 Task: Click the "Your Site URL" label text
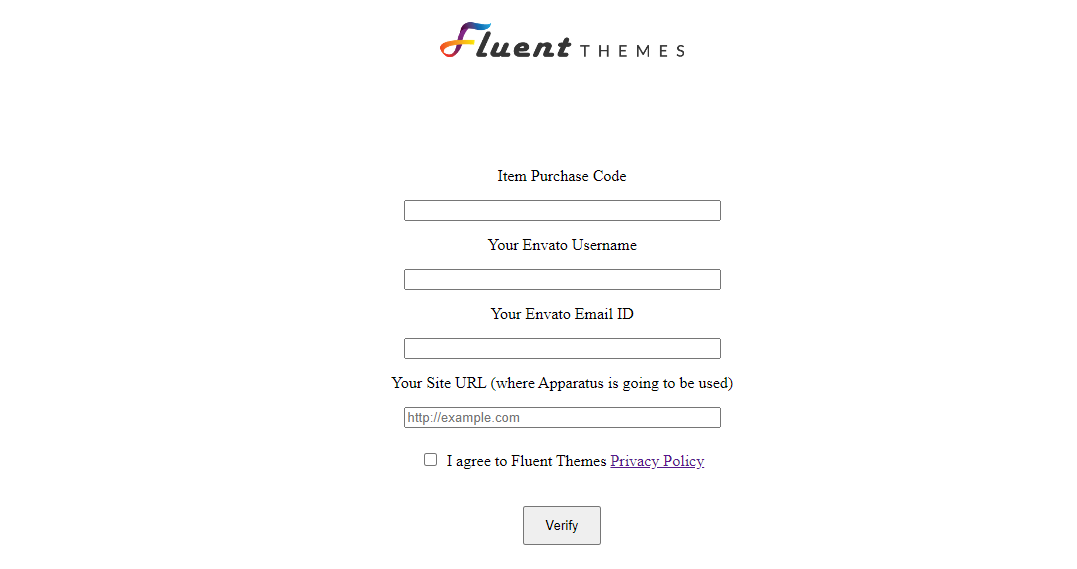coord(438,383)
